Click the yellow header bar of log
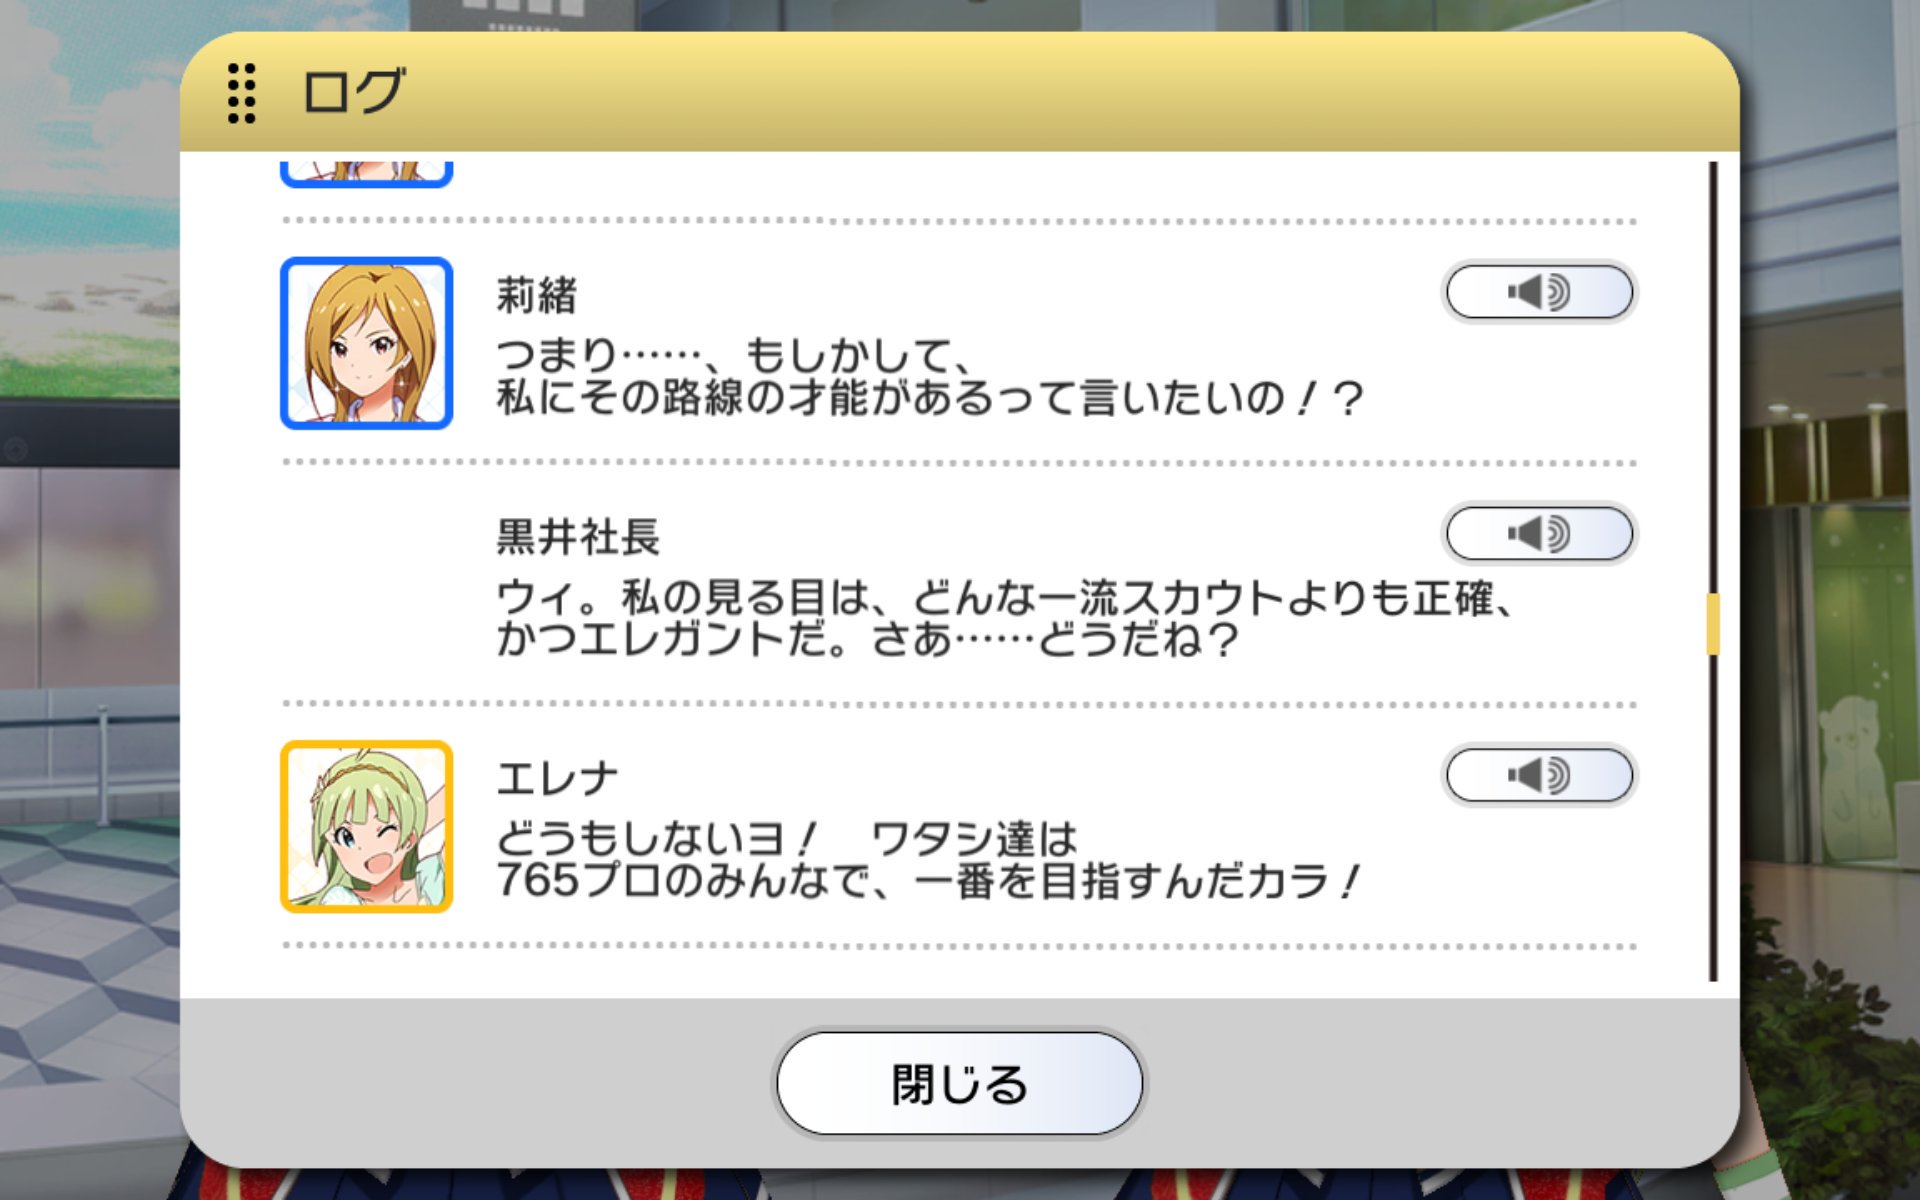Viewport: 1920px width, 1200px height. (959, 92)
